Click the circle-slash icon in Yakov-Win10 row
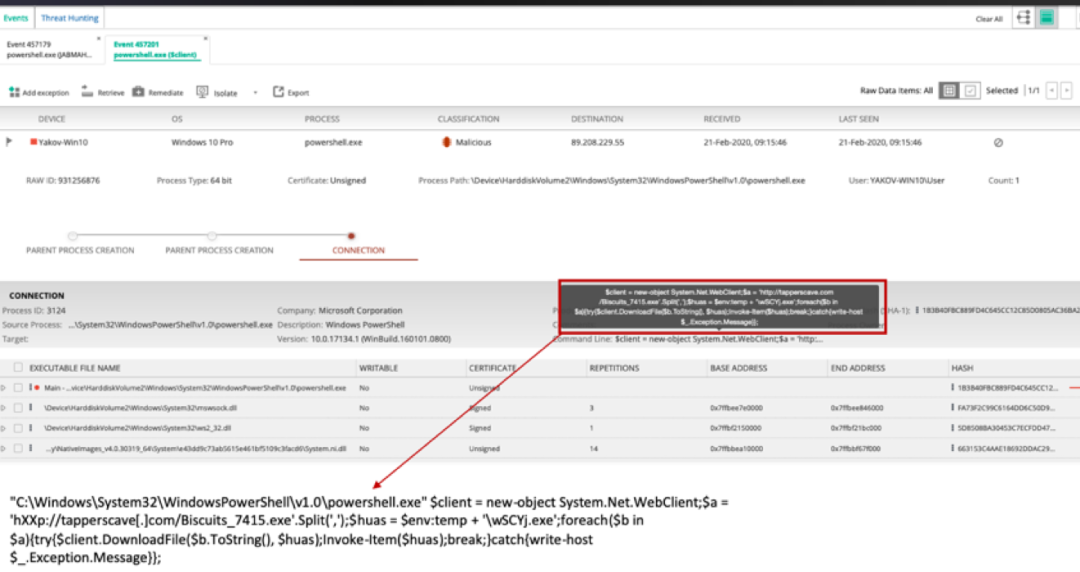This screenshot has width=1080, height=572. (998, 143)
